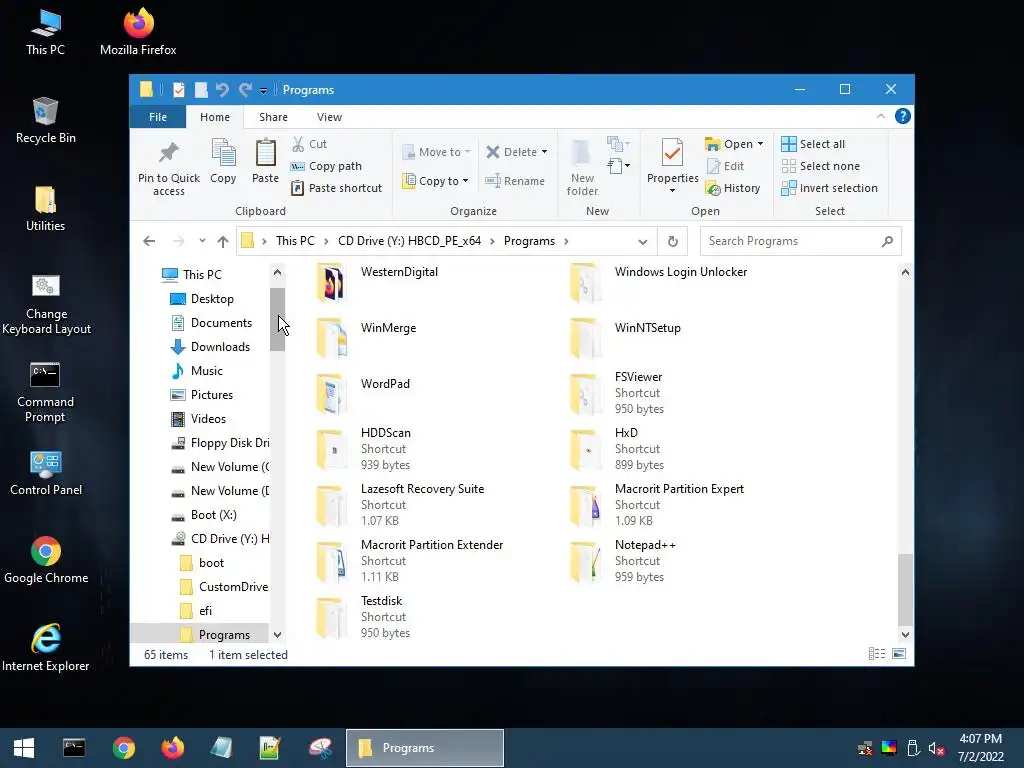Open Firefox from the taskbar
Viewport: 1024px width, 768px height.
(x=173, y=748)
